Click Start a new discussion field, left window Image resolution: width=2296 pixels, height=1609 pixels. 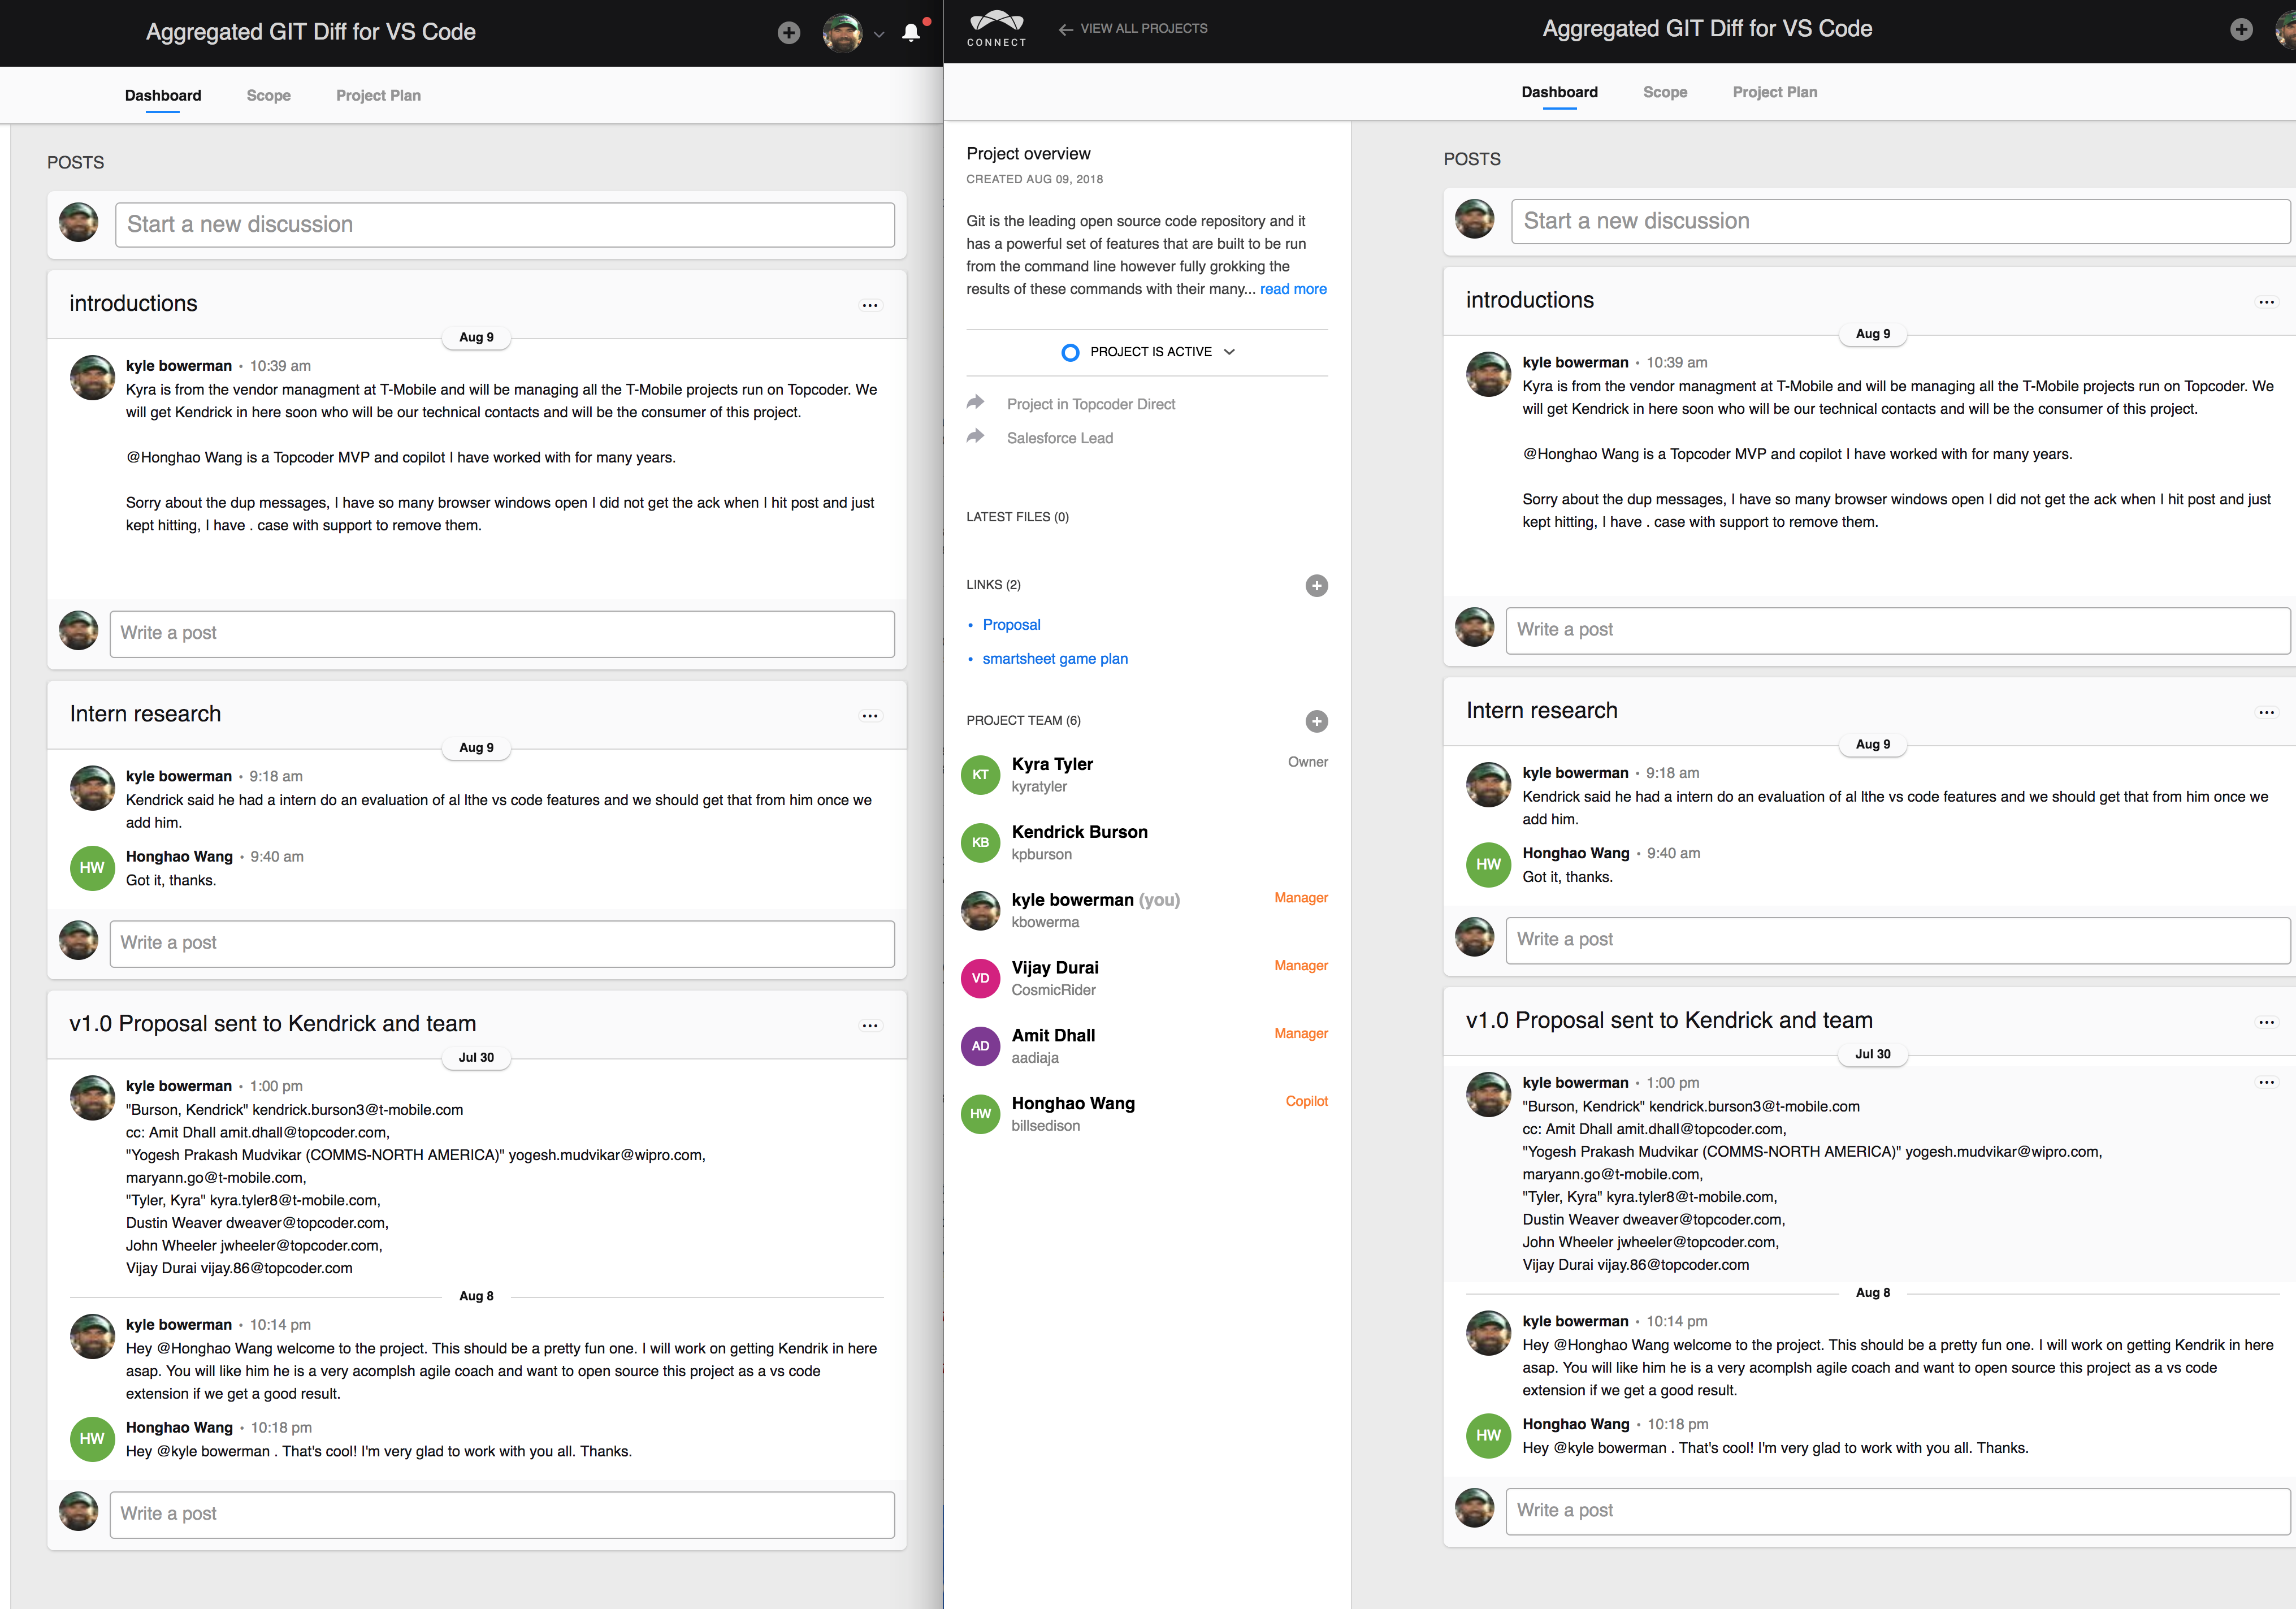pos(504,225)
